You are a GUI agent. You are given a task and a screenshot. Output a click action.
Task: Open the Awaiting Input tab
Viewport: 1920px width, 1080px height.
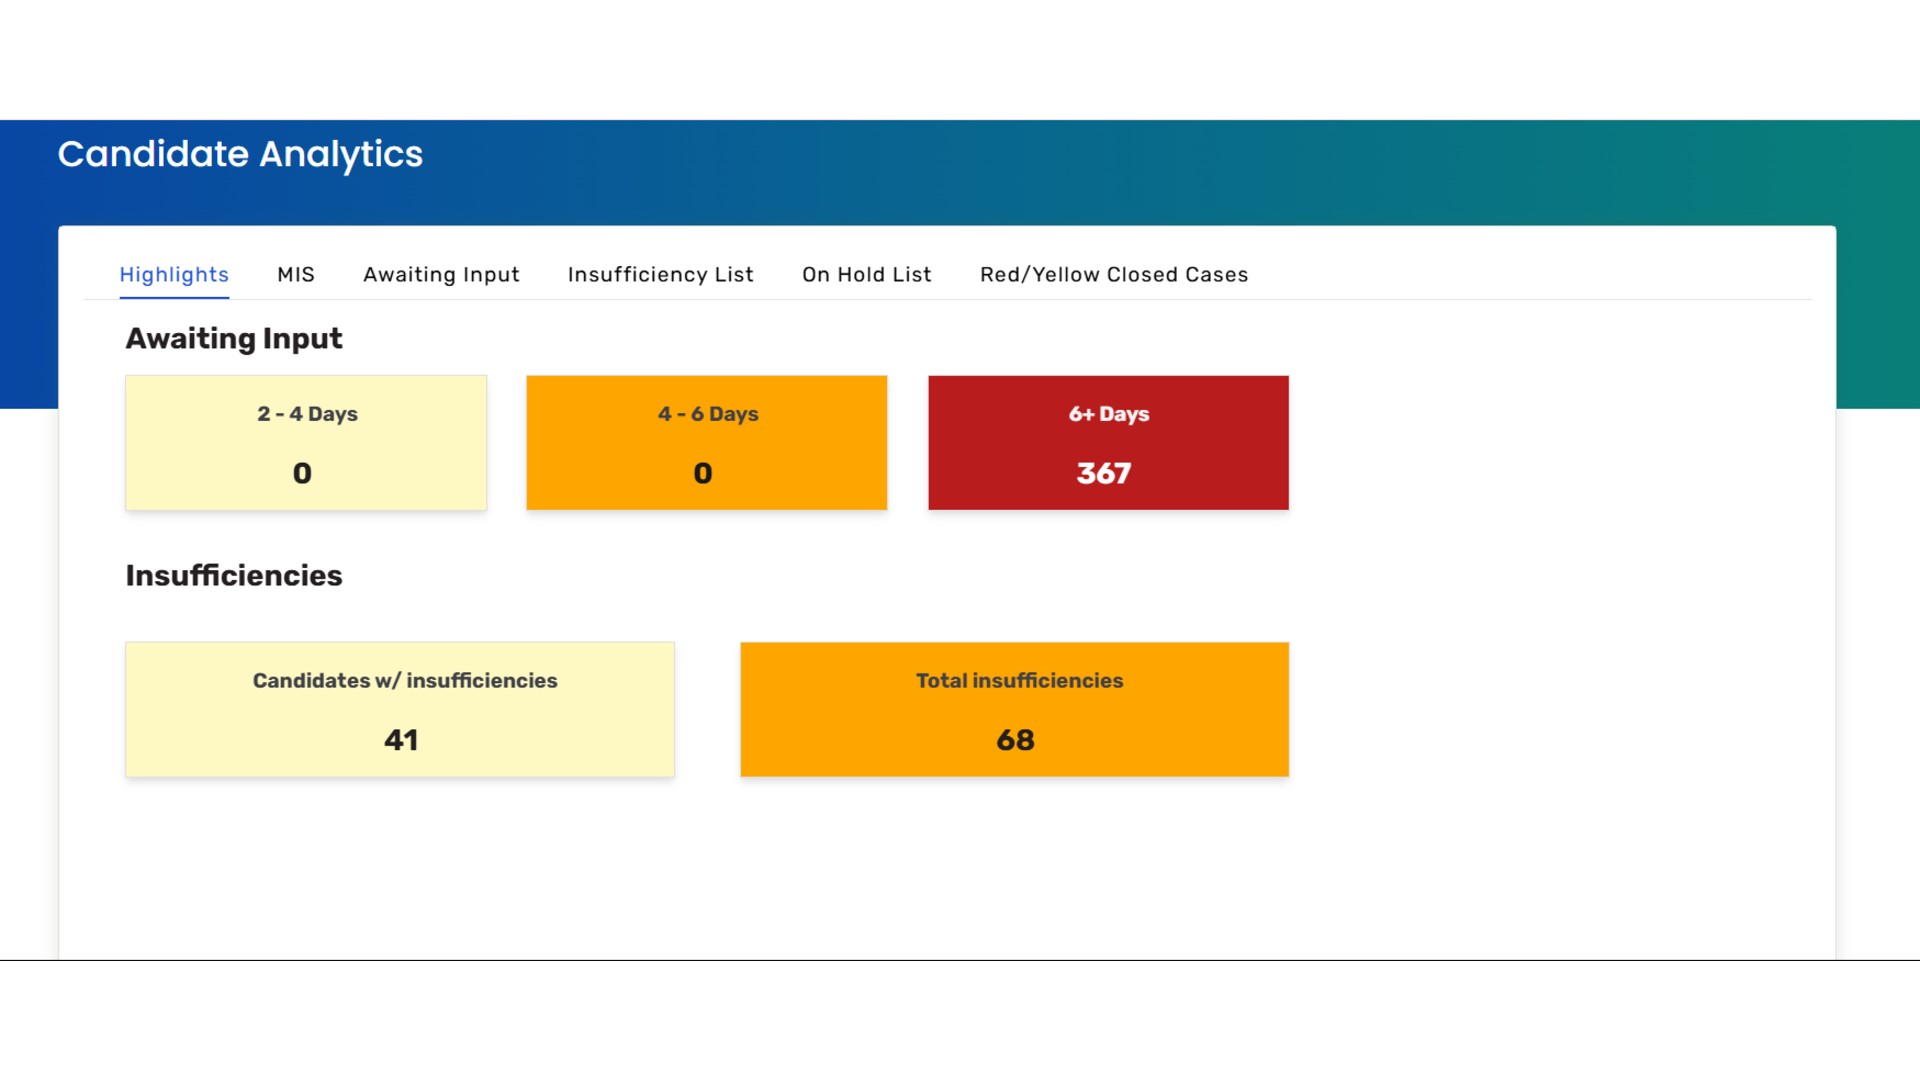pyautogui.click(x=440, y=274)
